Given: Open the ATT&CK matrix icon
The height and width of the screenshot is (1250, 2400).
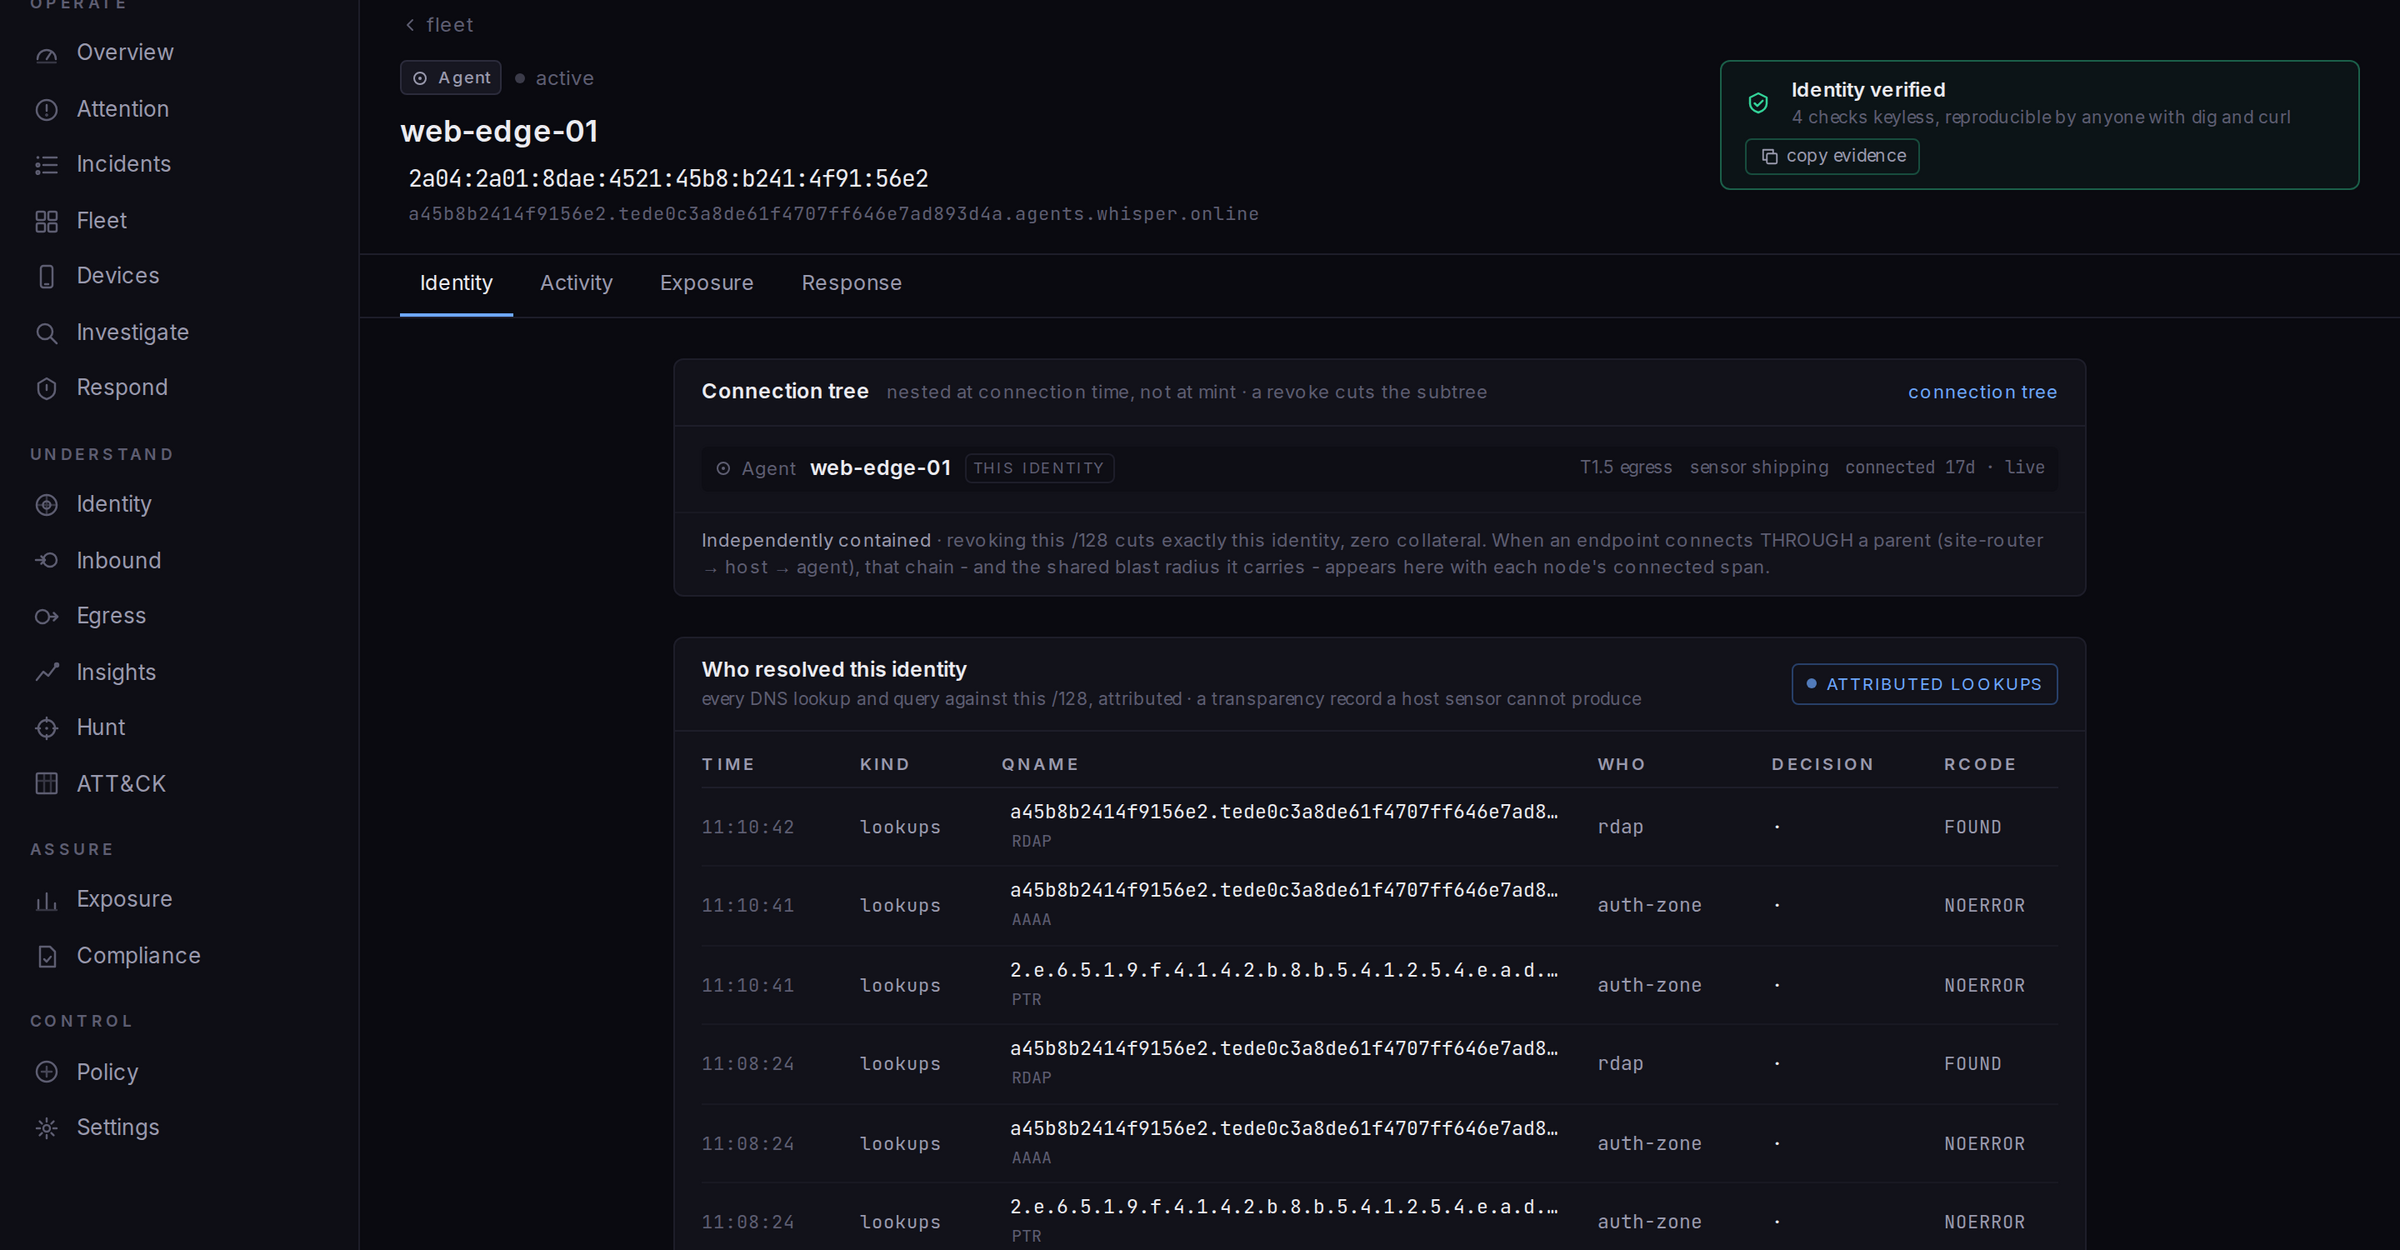Looking at the screenshot, I should 46,784.
